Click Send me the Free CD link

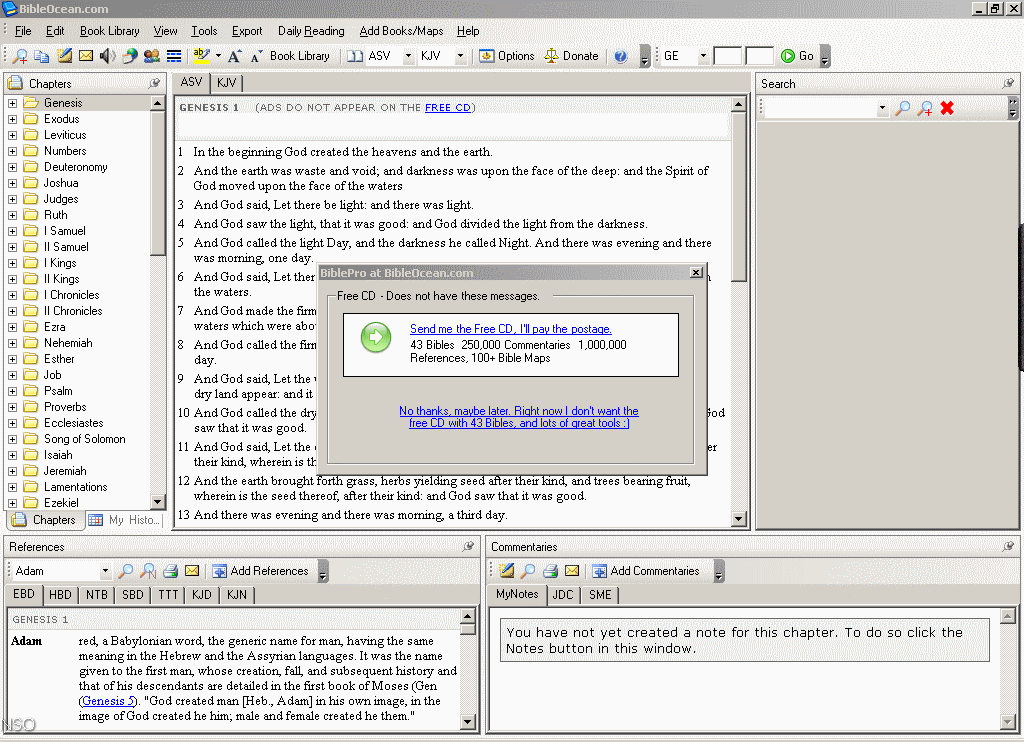[x=511, y=329]
